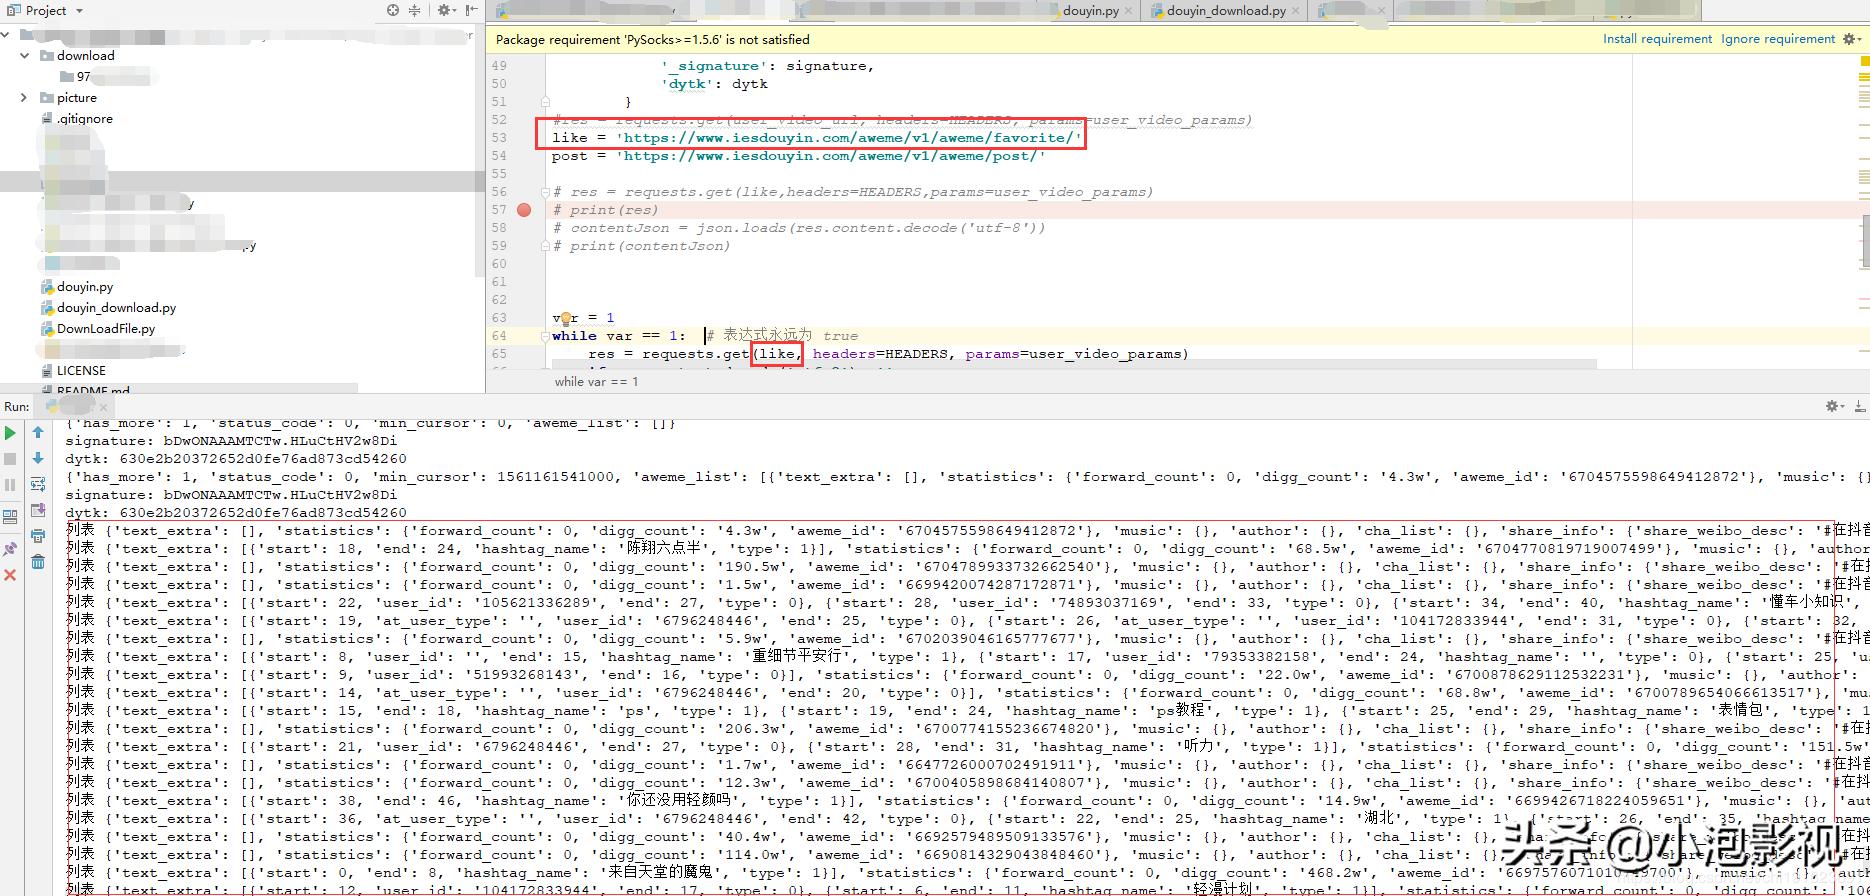Click the down arrow in Run panel

(x=38, y=458)
